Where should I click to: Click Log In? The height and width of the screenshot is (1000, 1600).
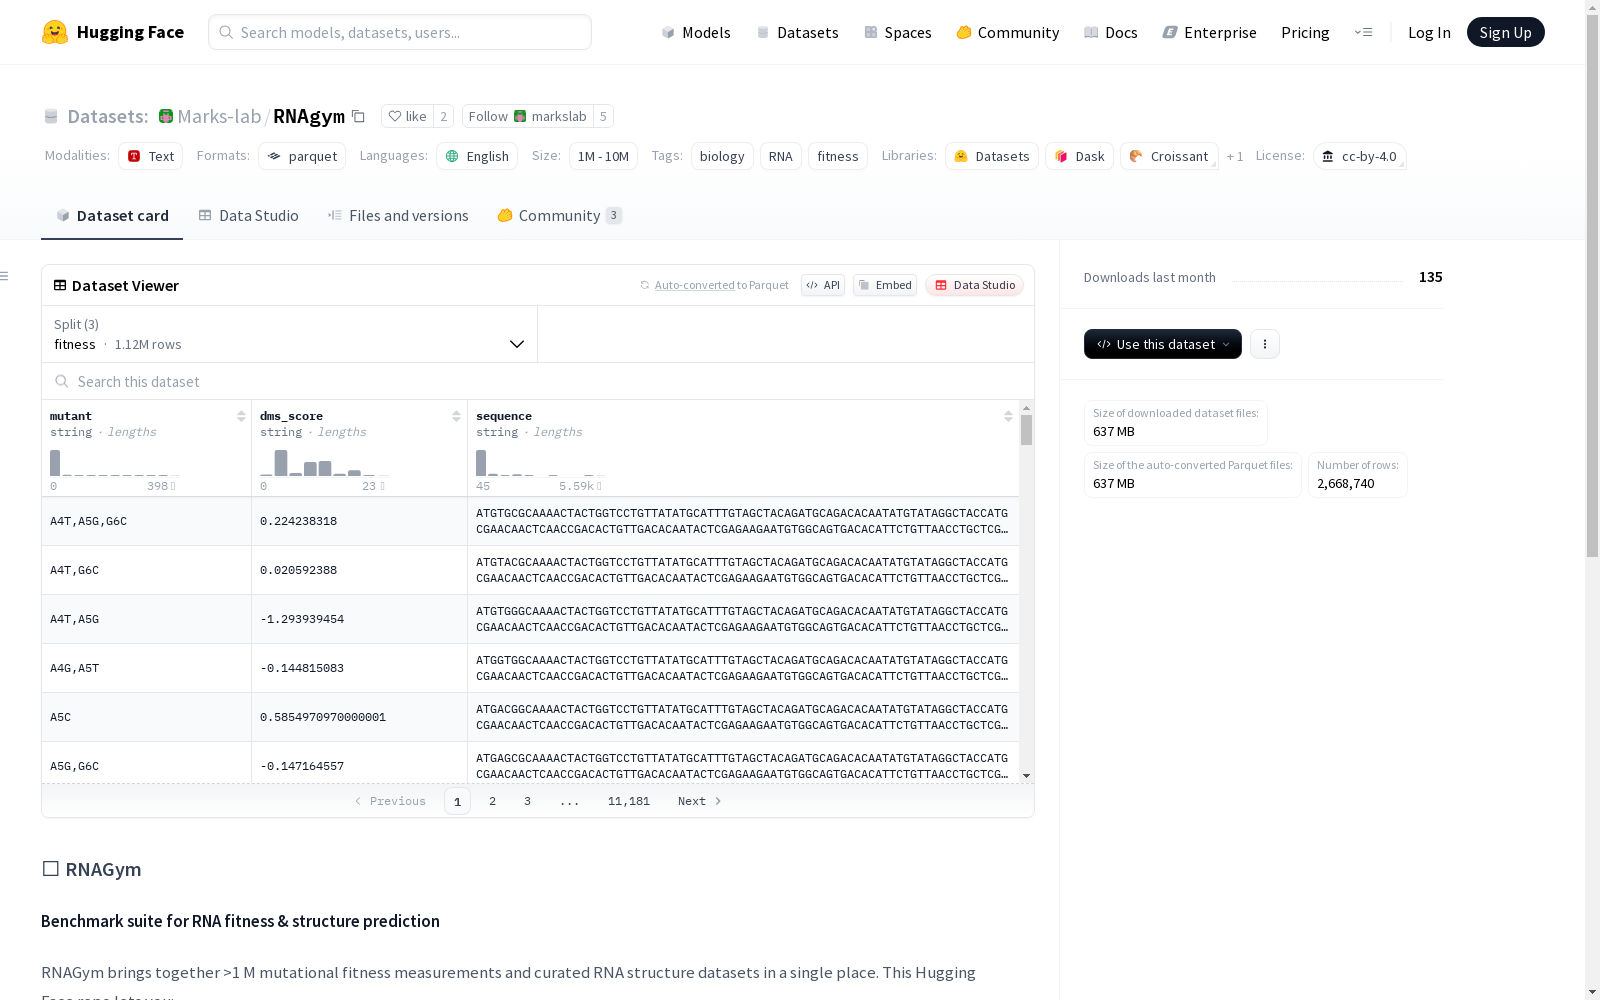[1429, 32]
